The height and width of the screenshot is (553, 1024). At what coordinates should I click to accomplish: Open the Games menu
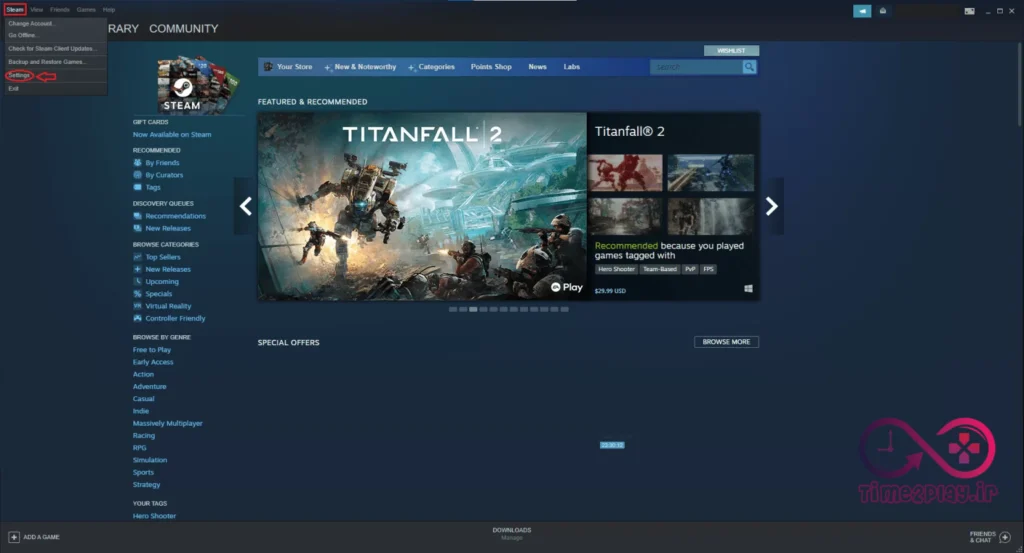point(86,10)
